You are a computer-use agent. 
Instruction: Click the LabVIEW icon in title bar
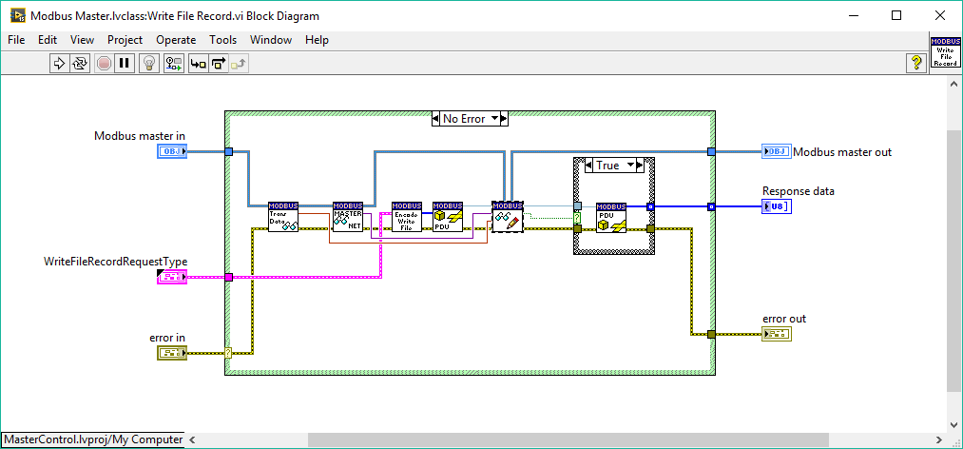(x=17, y=16)
